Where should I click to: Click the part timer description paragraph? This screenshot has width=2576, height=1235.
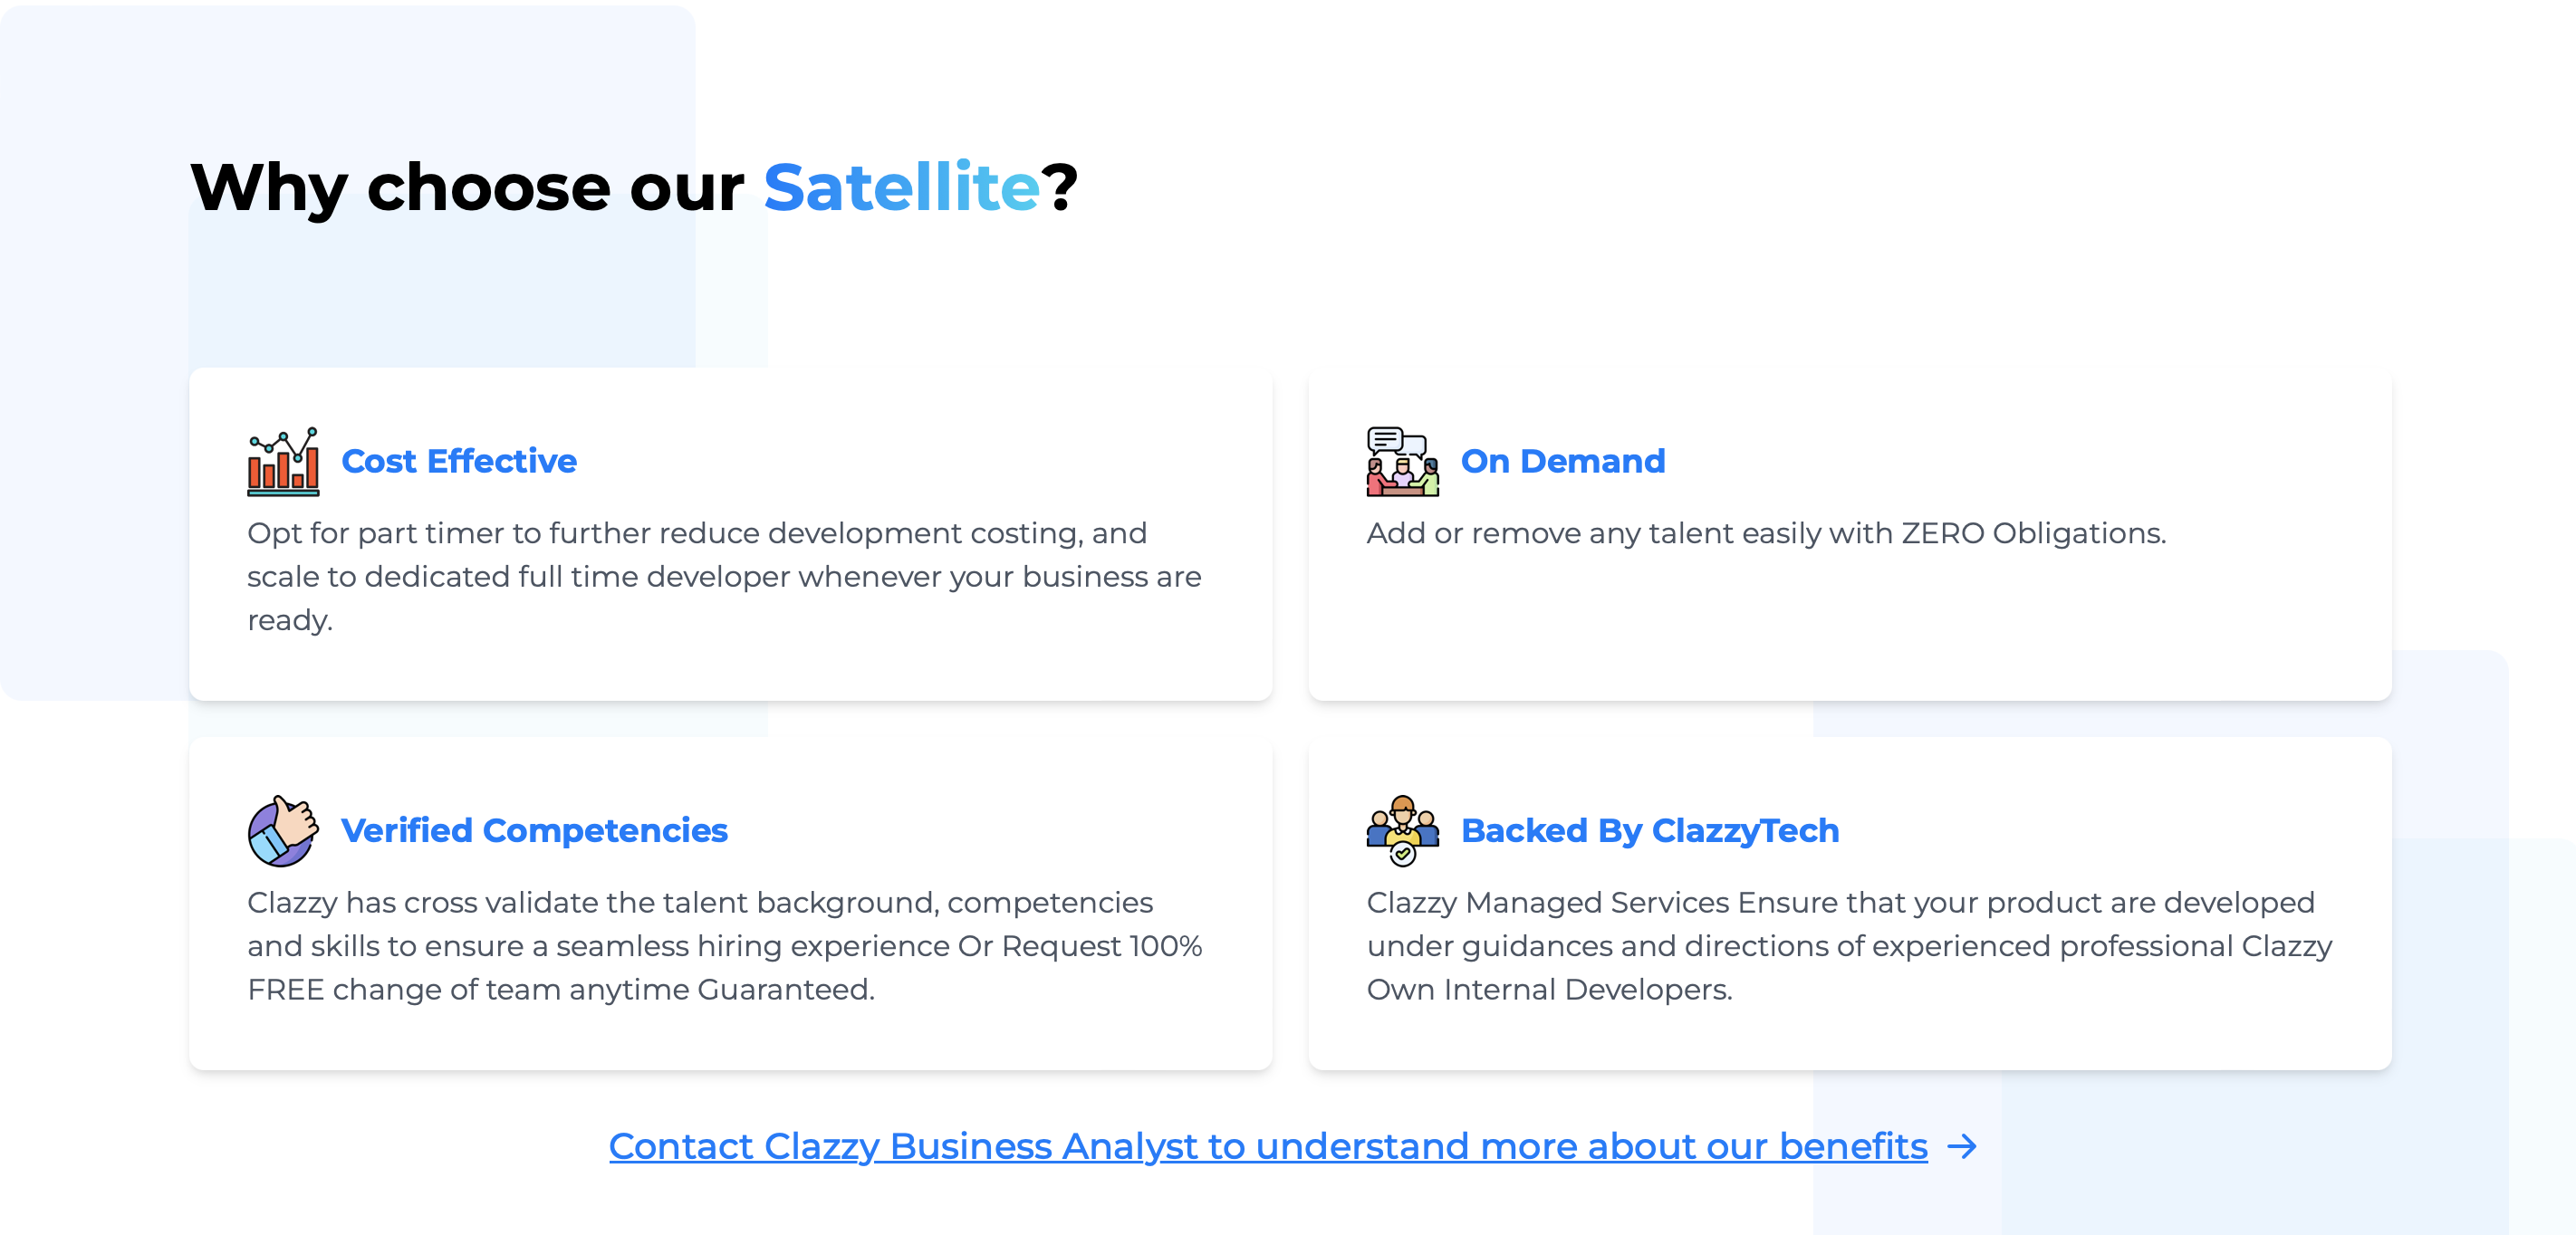[724, 577]
